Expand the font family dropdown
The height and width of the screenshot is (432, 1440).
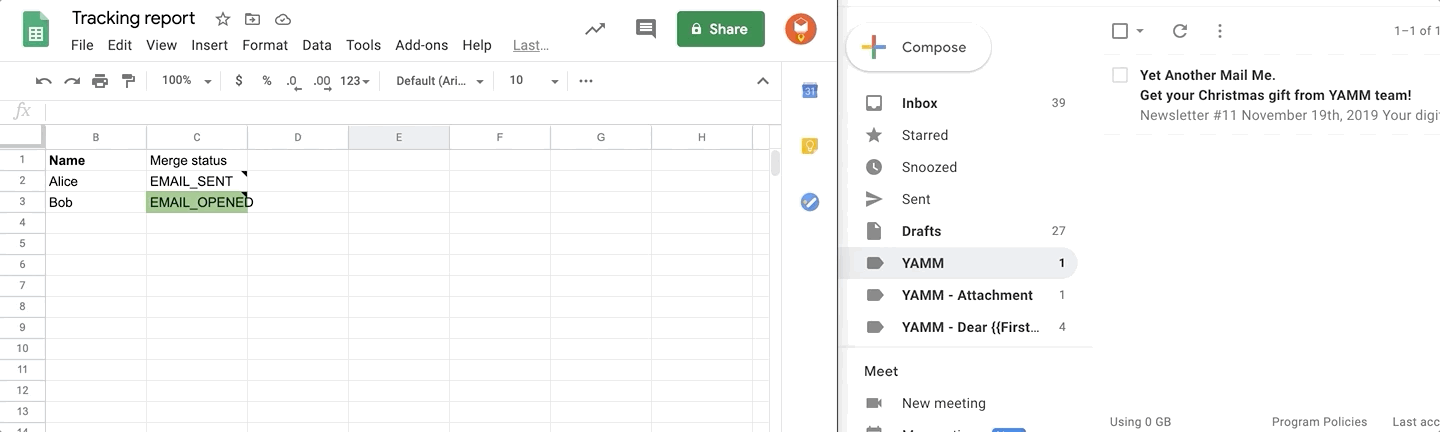click(x=440, y=81)
